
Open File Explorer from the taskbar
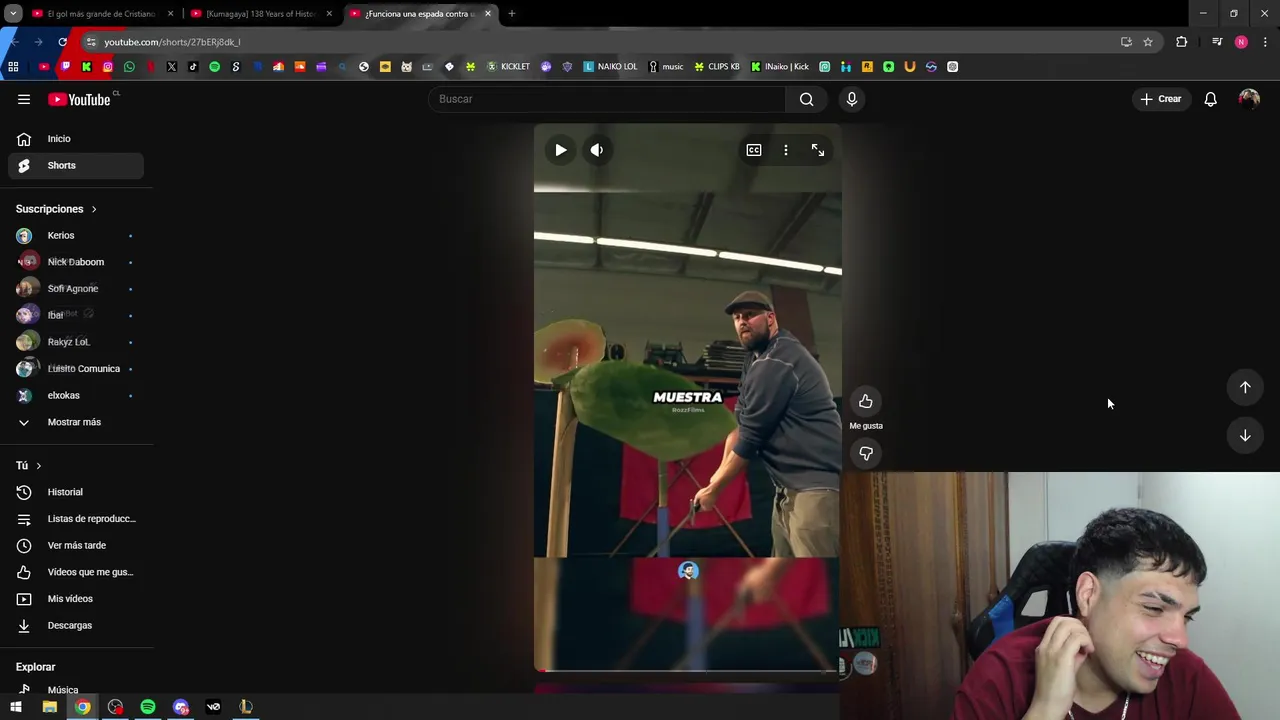pyautogui.click(x=49, y=707)
